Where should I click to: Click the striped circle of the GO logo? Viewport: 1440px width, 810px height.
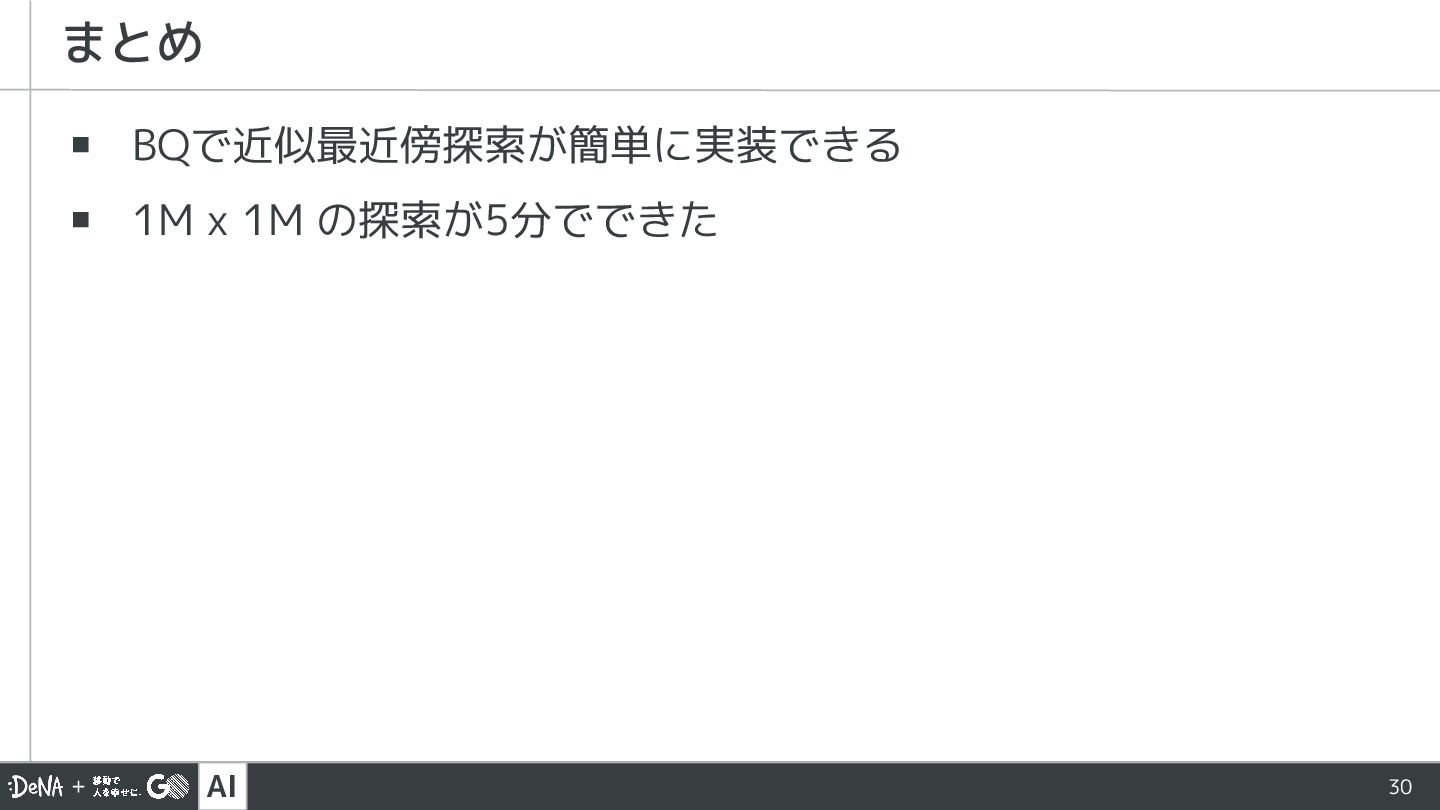click(x=178, y=788)
